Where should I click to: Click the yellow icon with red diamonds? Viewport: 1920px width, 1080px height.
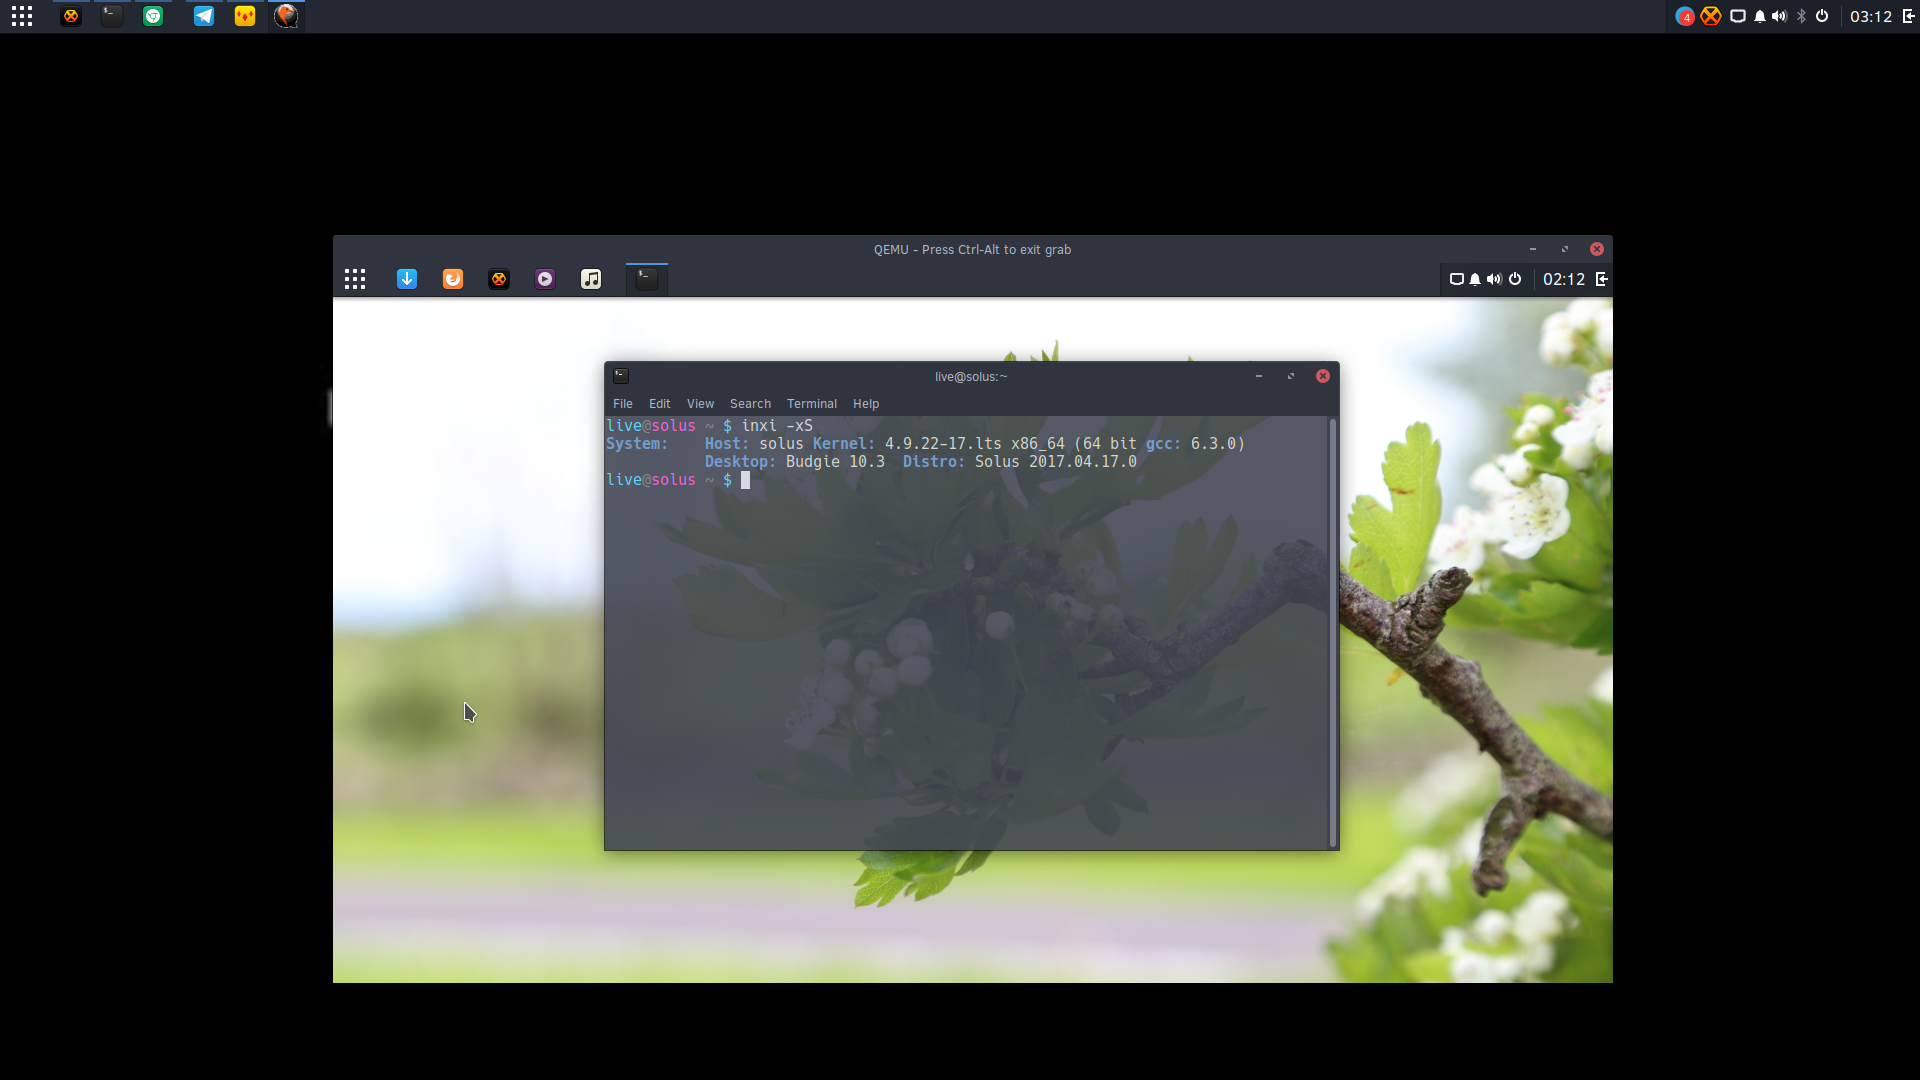245,16
